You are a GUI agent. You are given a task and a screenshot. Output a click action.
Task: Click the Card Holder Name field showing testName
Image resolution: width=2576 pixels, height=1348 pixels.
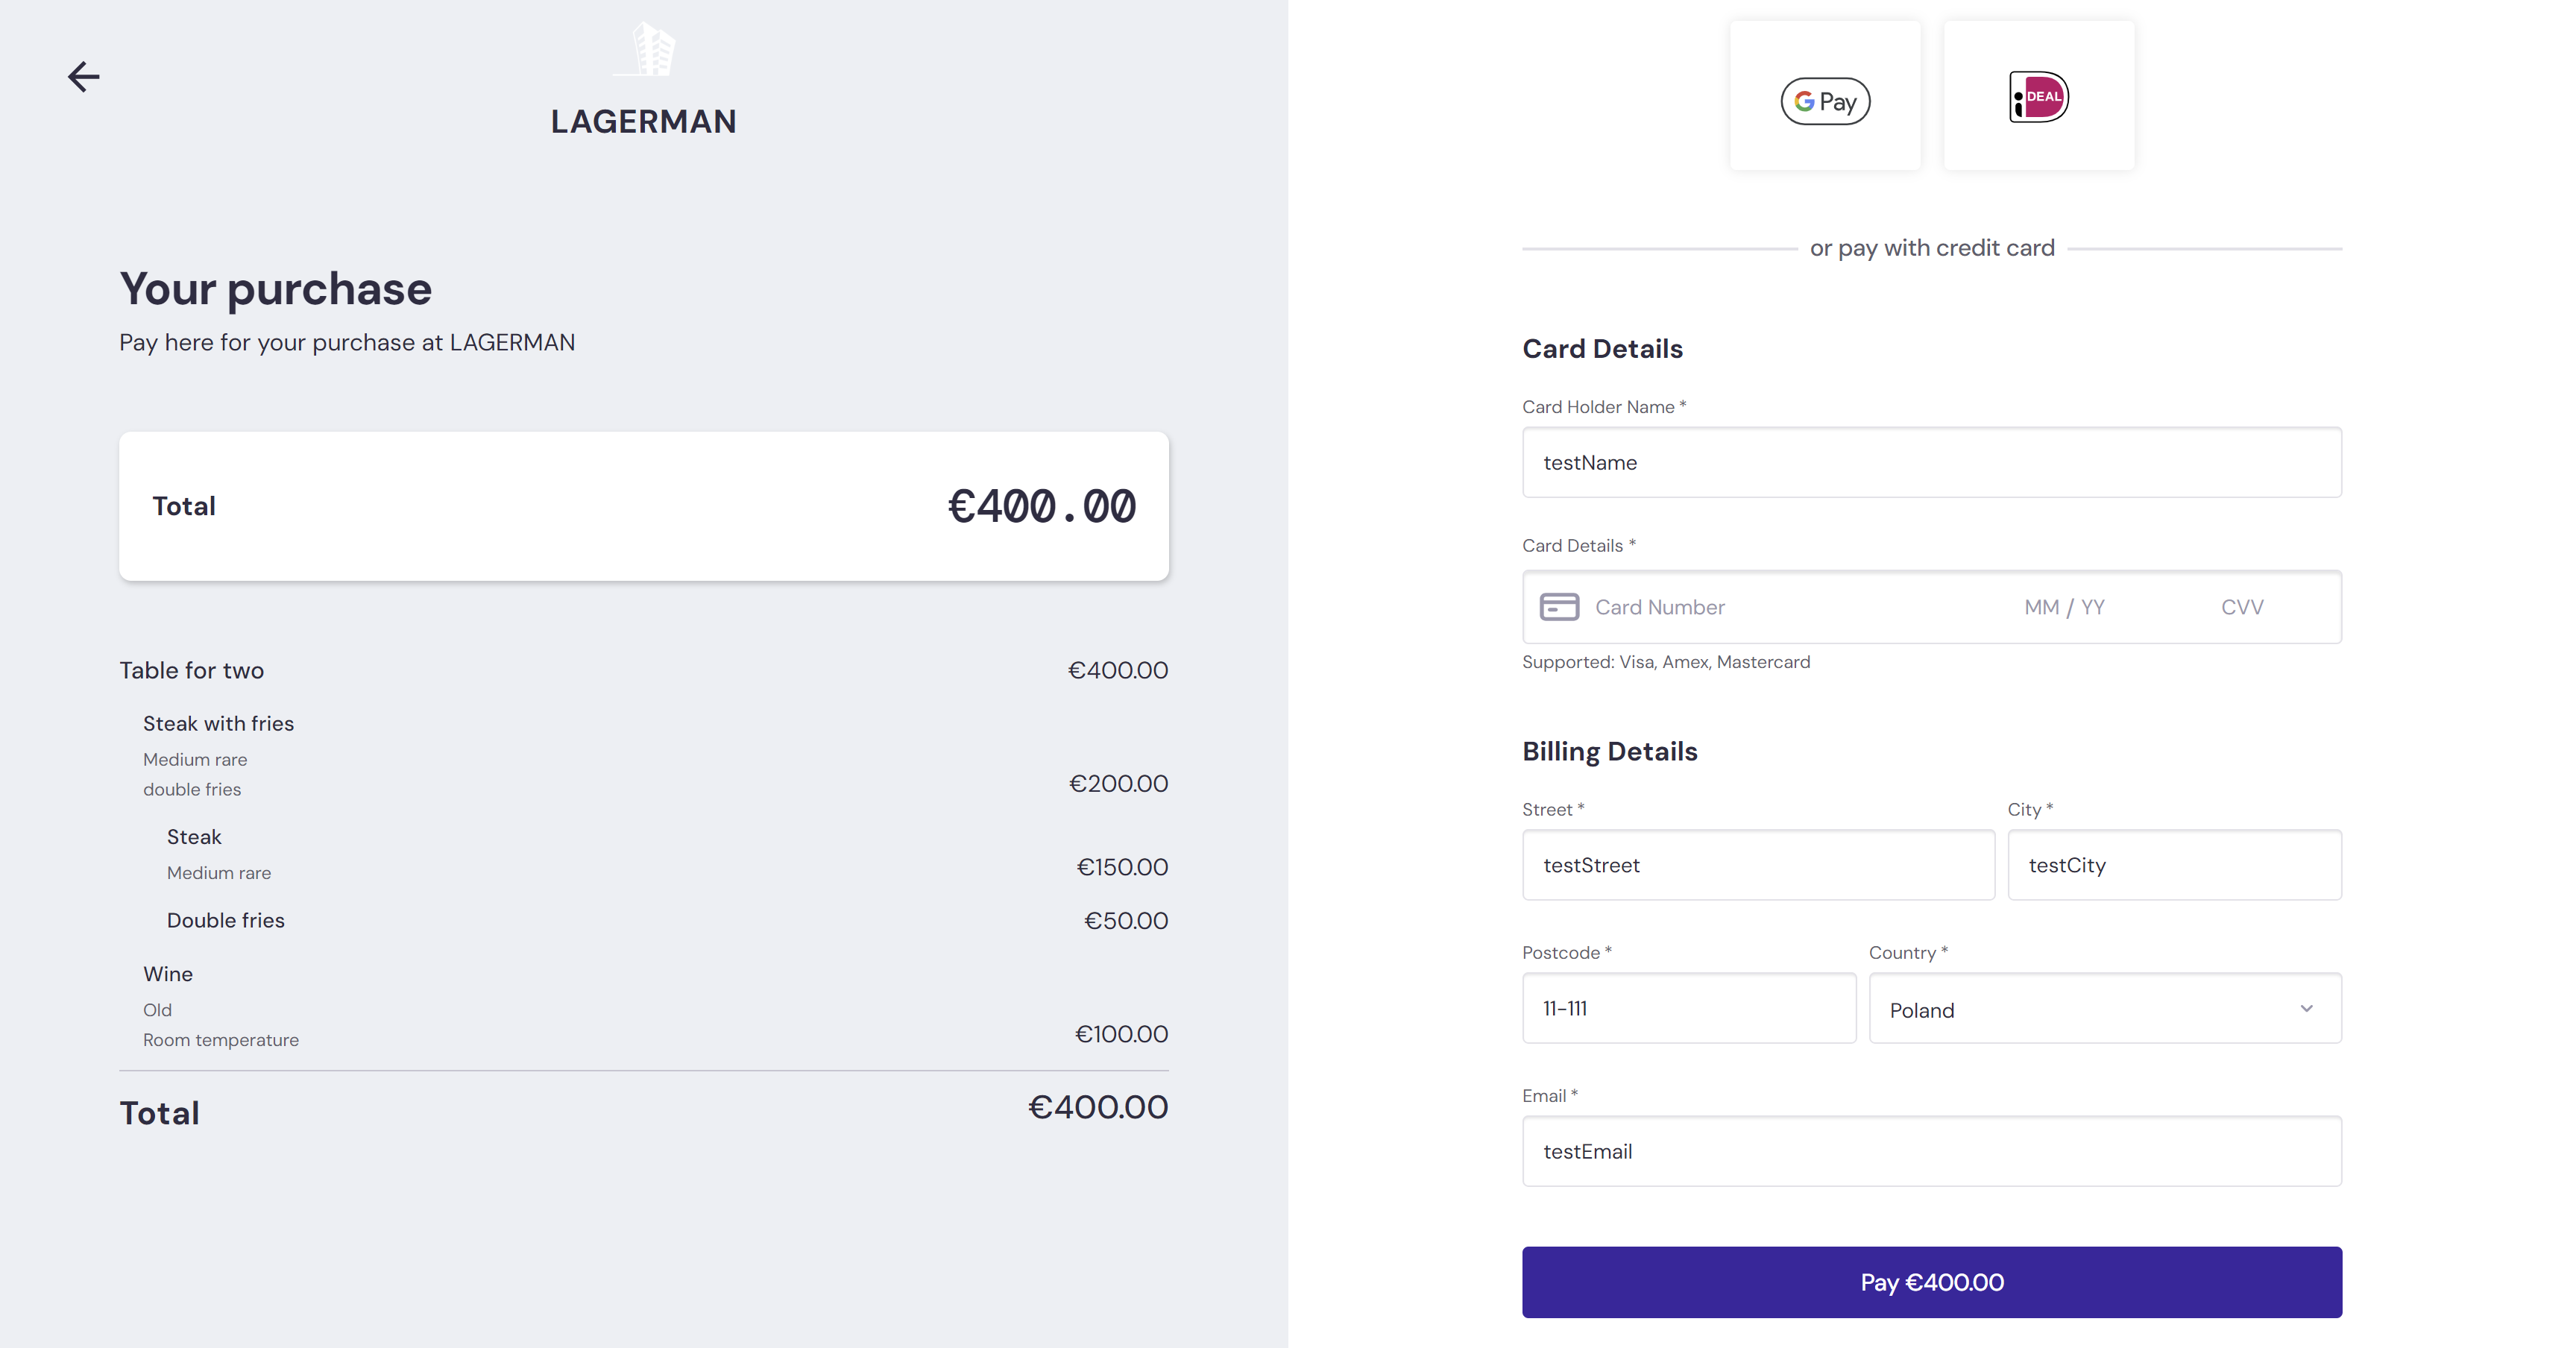(x=1930, y=462)
